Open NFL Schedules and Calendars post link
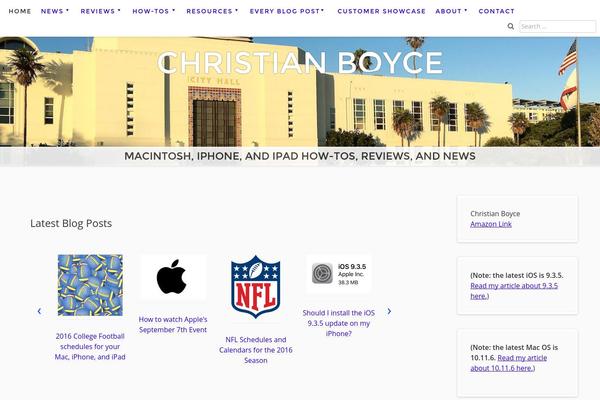The width and height of the screenshot is (600, 400). (x=256, y=350)
